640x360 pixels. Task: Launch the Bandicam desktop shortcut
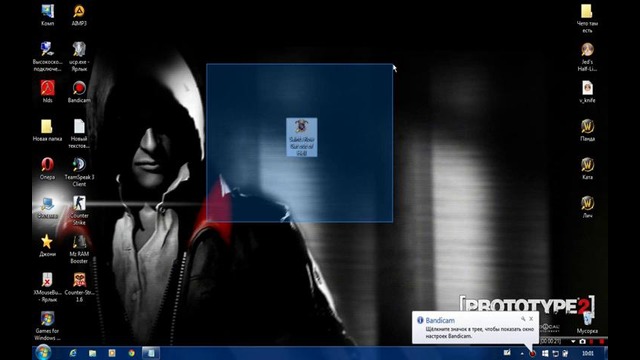pos(79,91)
